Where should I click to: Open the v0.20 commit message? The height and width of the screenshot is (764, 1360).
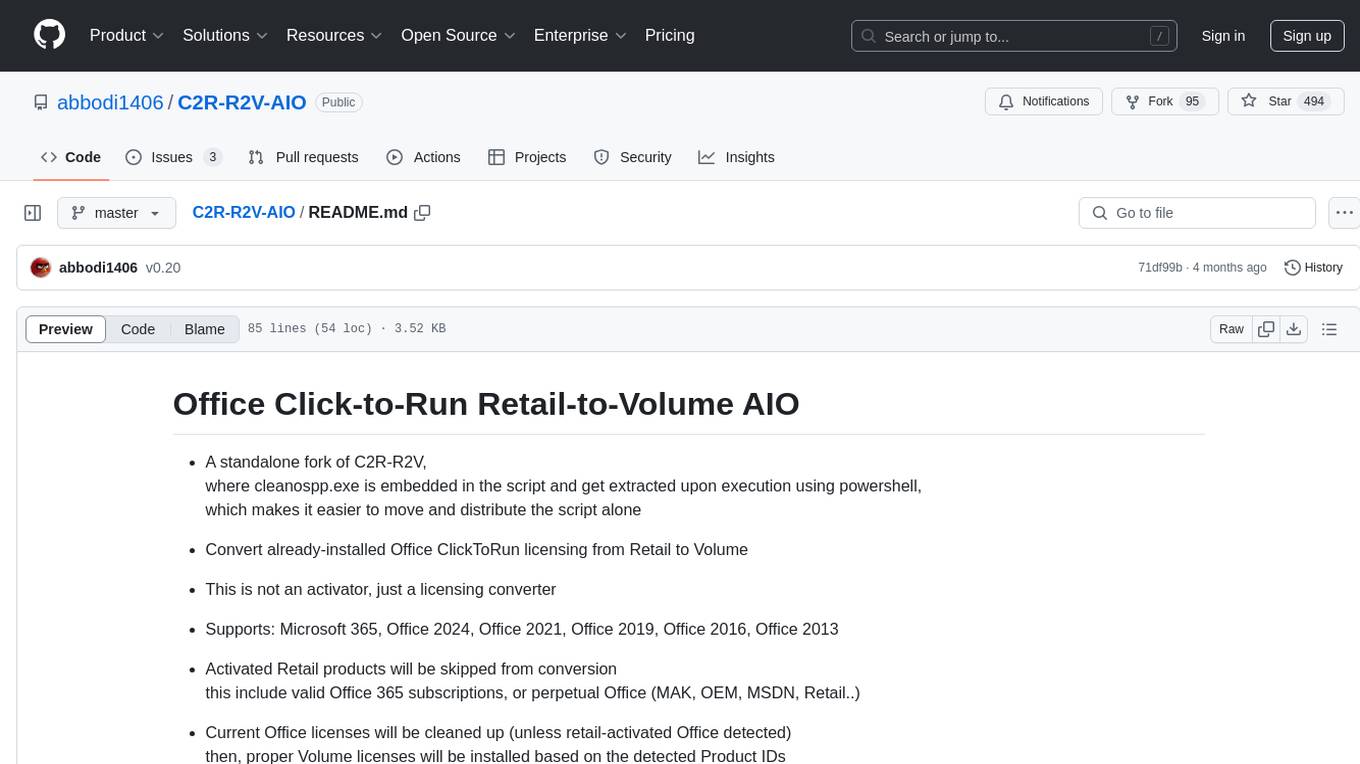[163, 268]
